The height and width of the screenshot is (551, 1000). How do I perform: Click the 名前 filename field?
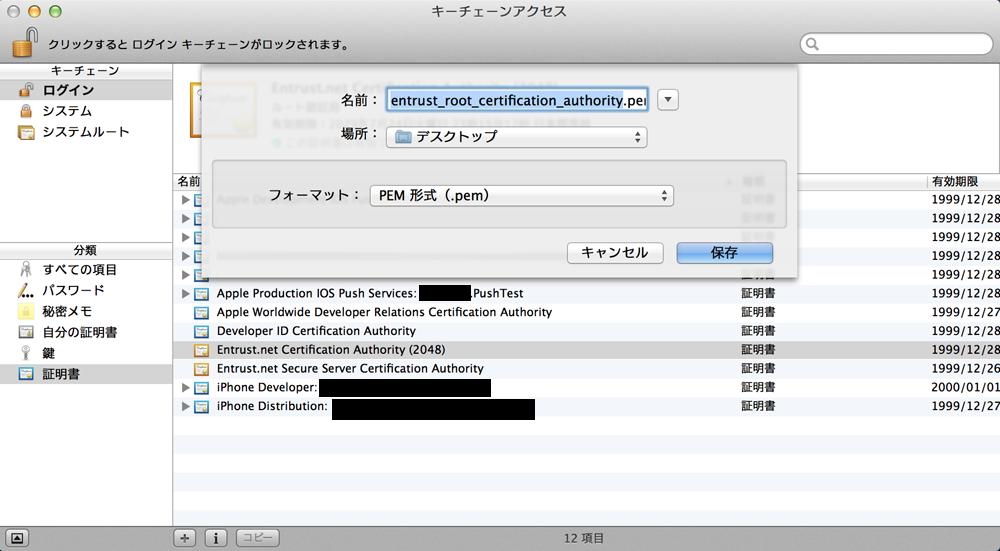coord(517,100)
